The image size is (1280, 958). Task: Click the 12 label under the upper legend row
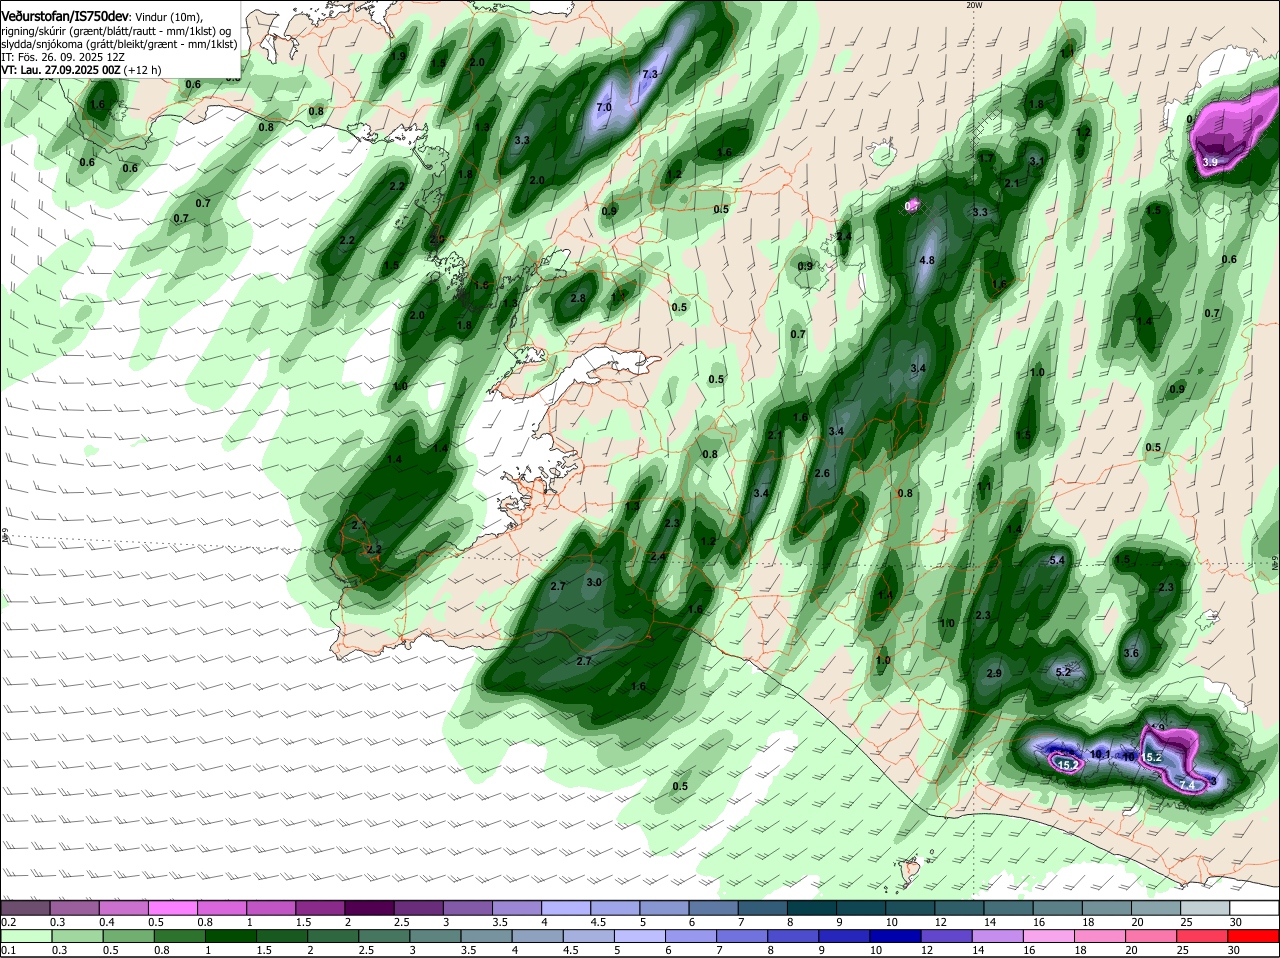tap(941, 922)
